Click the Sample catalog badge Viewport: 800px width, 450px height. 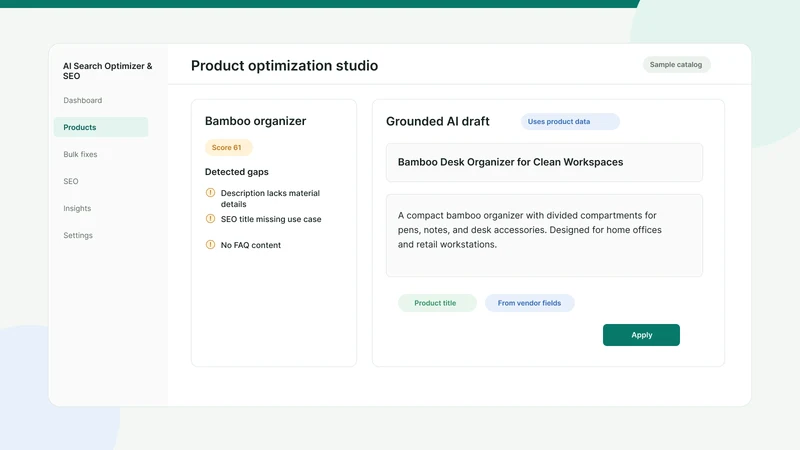[x=676, y=65]
